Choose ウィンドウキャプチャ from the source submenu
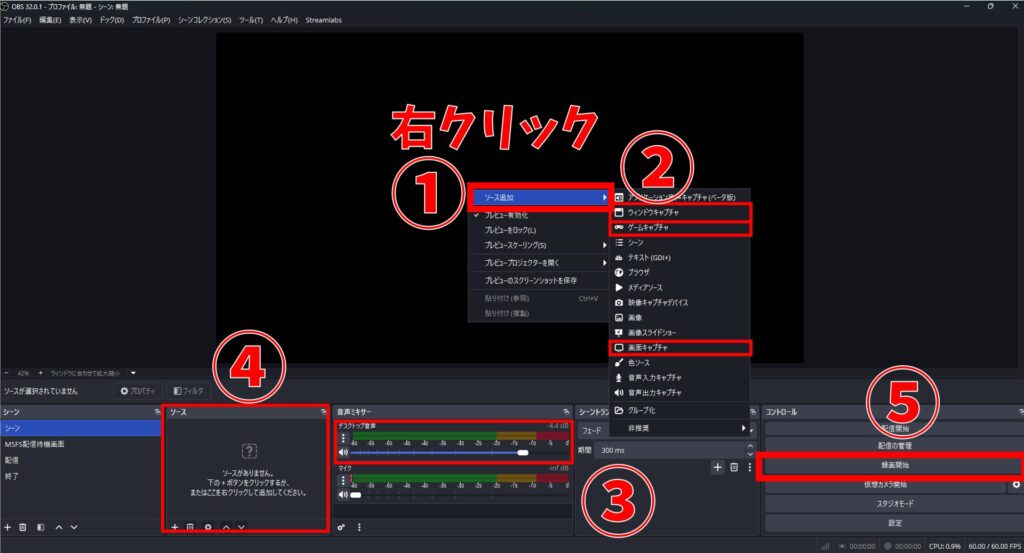 click(x=679, y=212)
